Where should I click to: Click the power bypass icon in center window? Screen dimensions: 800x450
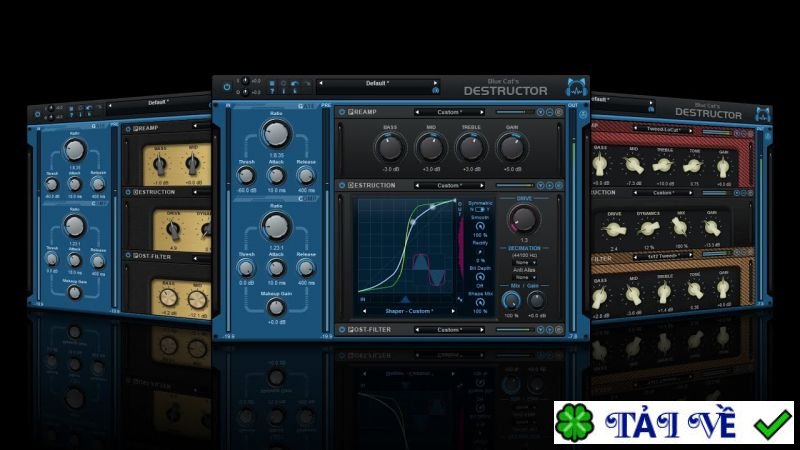(227, 87)
